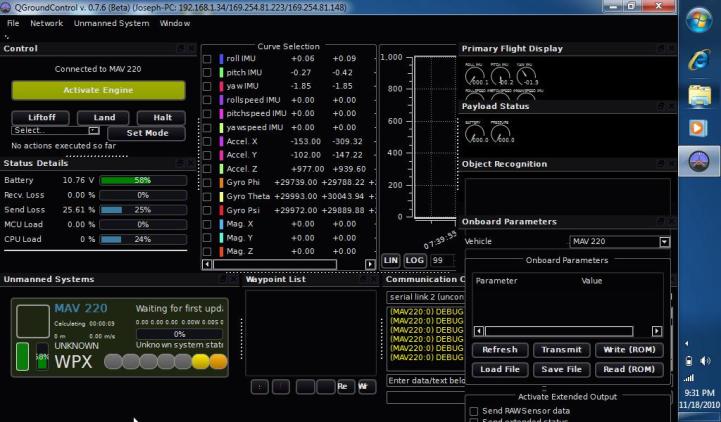Image resolution: width=721 pixels, height=422 pixels.
Task: Open the File menu
Action: click(13, 23)
